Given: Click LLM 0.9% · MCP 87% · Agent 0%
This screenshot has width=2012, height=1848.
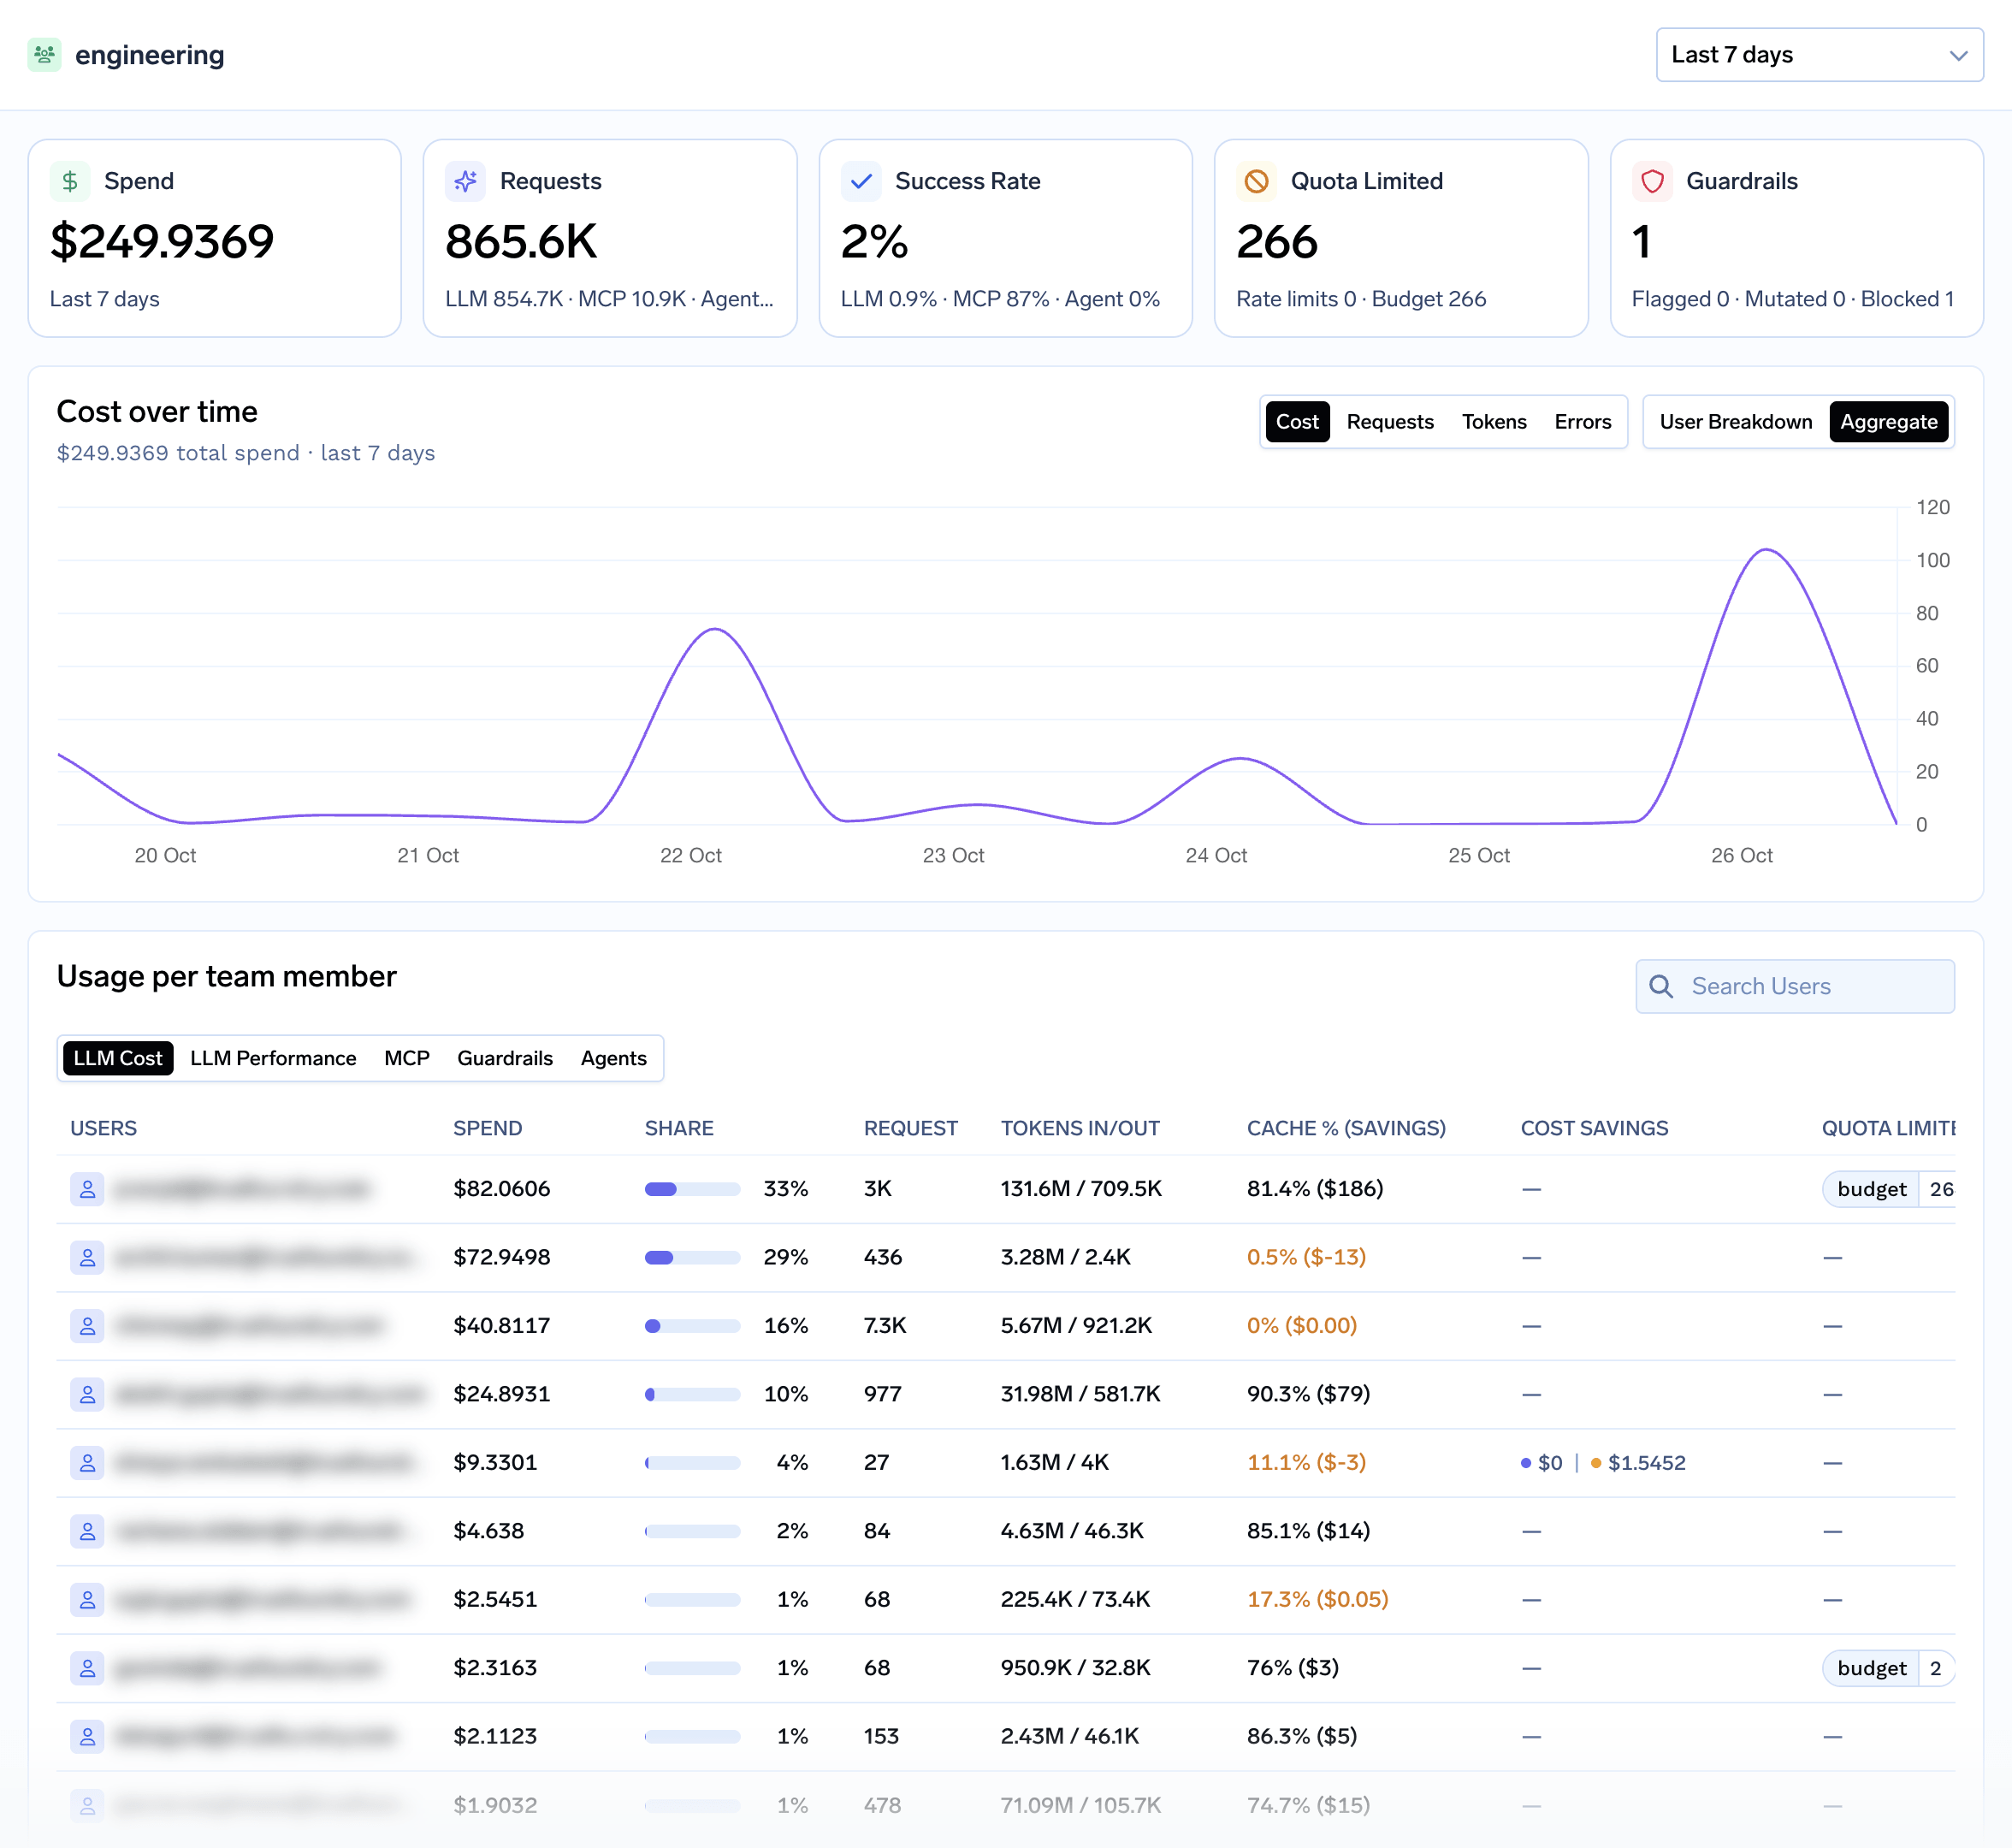Looking at the screenshot, I should [x=1000, y=299].
